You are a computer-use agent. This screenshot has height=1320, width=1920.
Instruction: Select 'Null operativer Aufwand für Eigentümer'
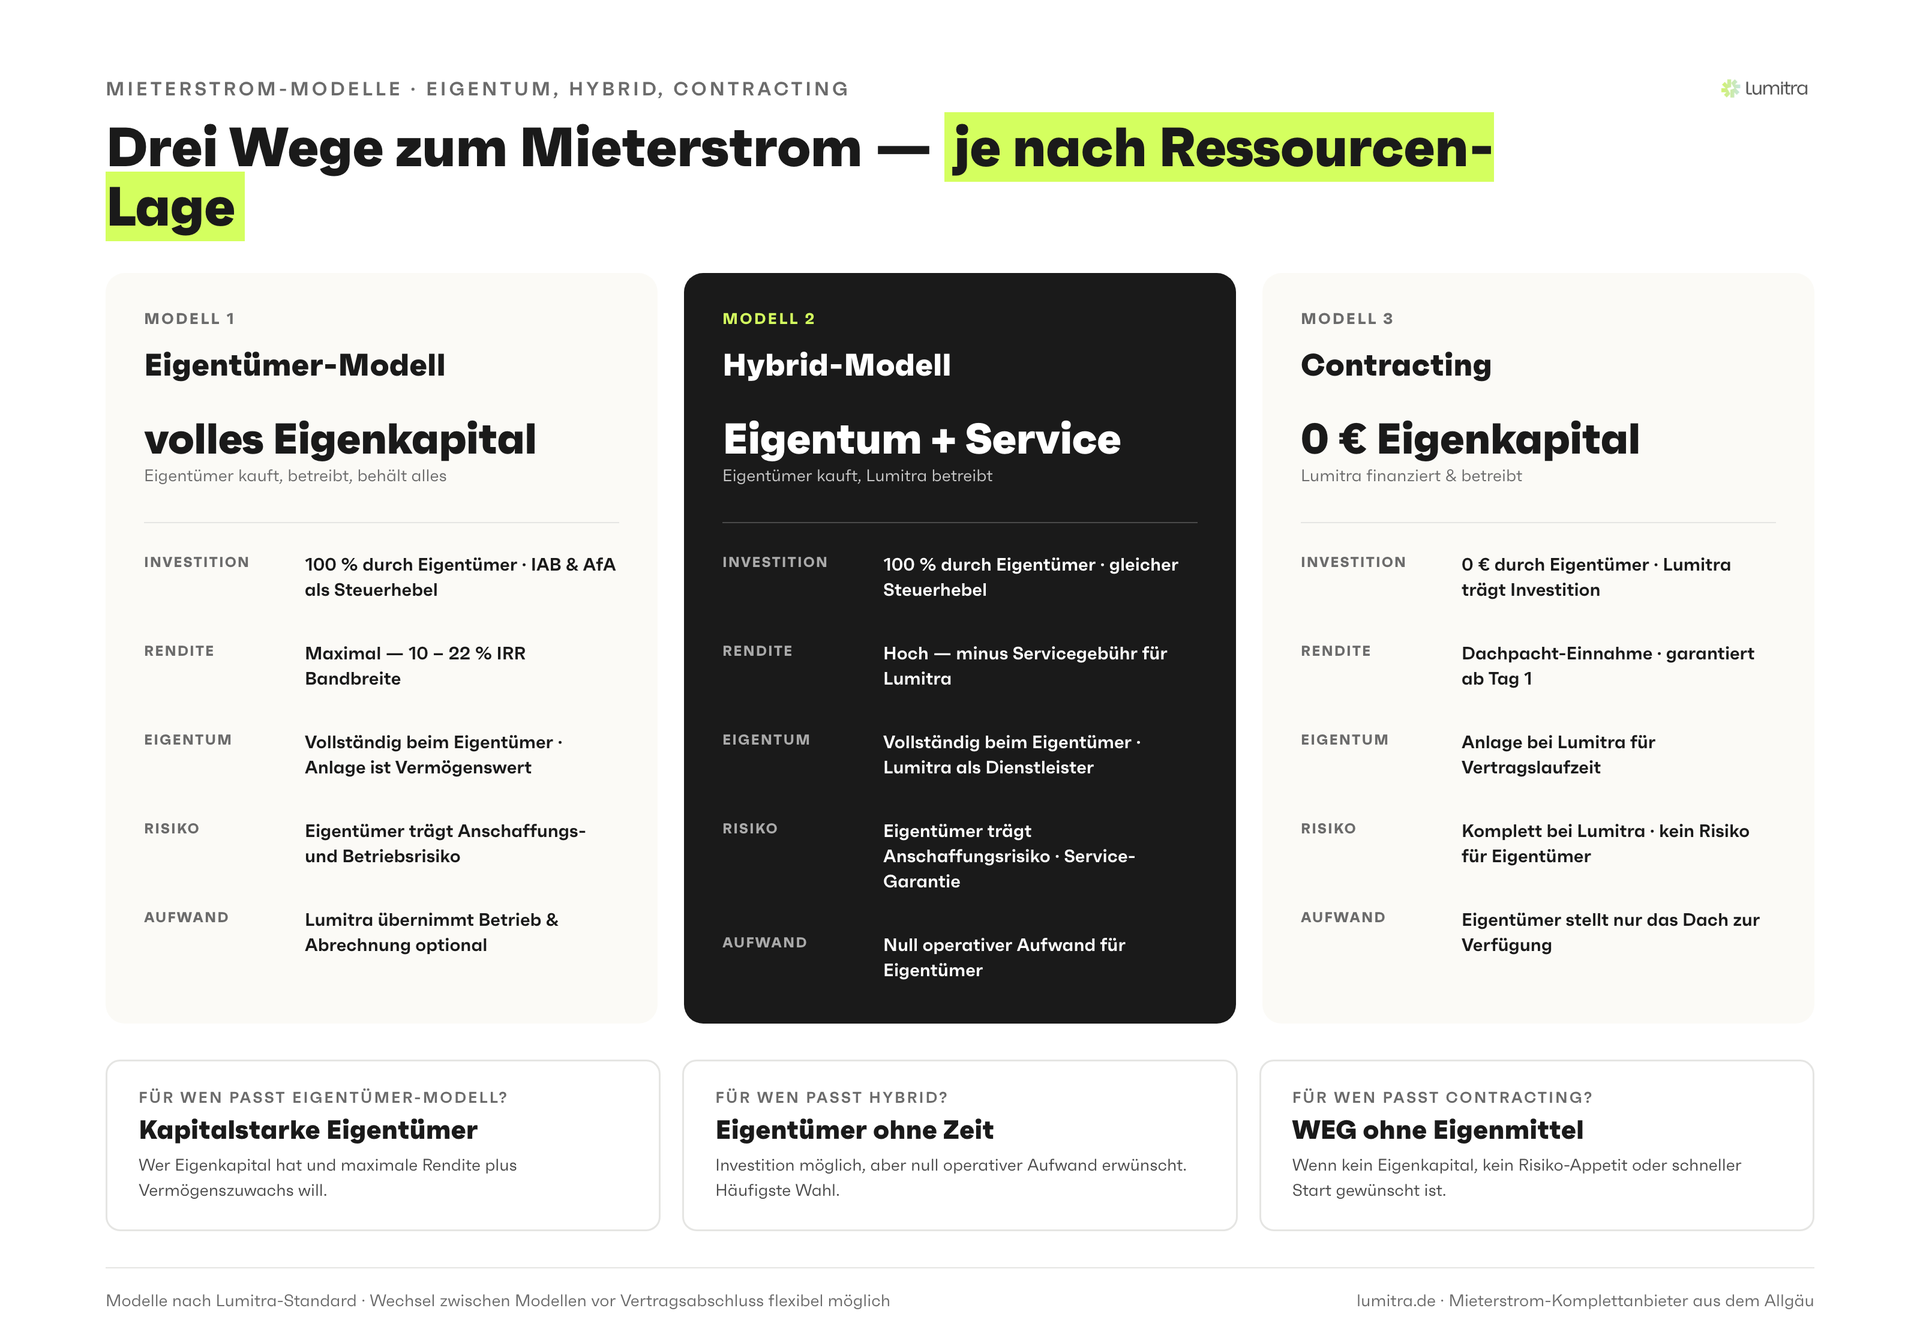[1004, 958]
